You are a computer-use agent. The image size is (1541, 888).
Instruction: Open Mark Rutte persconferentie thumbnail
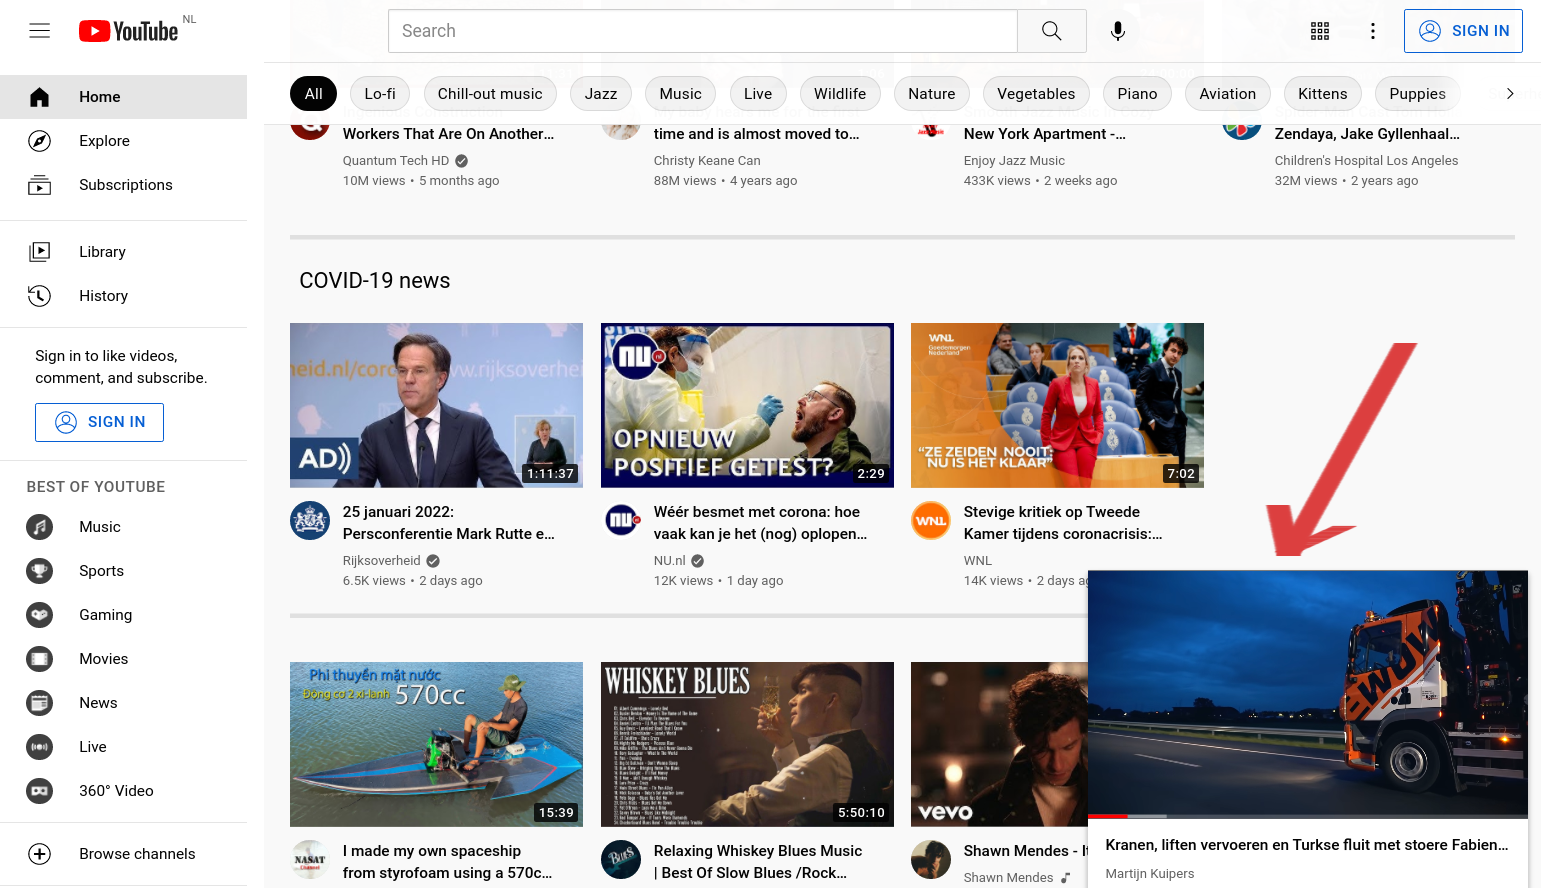pyautogui.click(x=436, y=405)
